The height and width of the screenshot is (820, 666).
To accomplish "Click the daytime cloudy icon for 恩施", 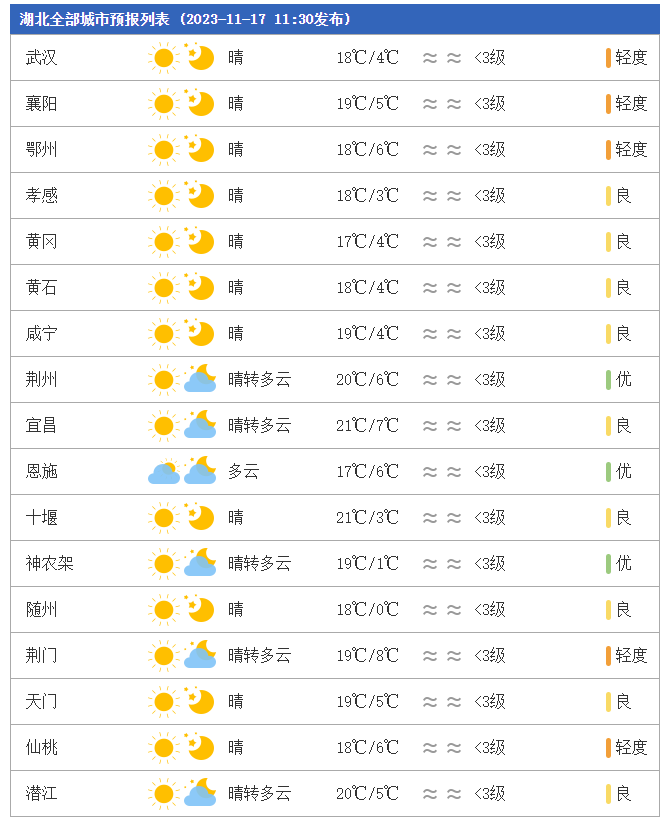I will [164, 472].
